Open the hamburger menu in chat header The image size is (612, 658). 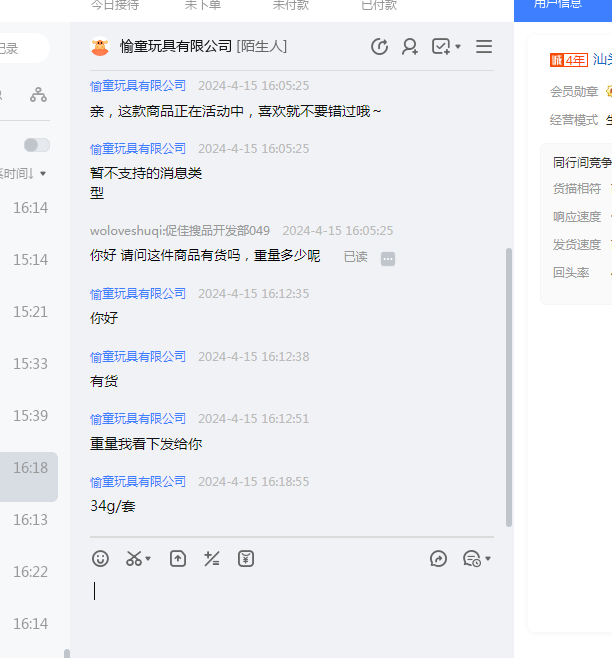pos(484,47)
